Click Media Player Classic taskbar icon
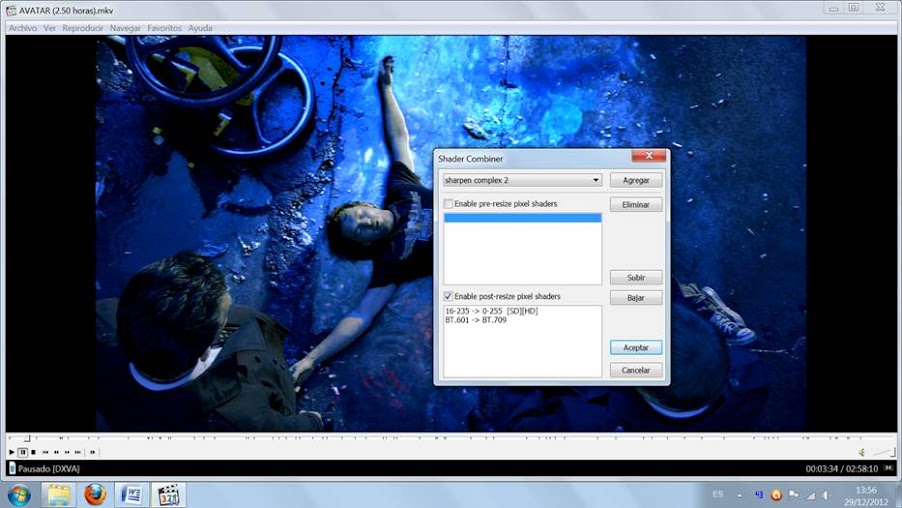This screenshot has height=508, width=902. (169, 495)
